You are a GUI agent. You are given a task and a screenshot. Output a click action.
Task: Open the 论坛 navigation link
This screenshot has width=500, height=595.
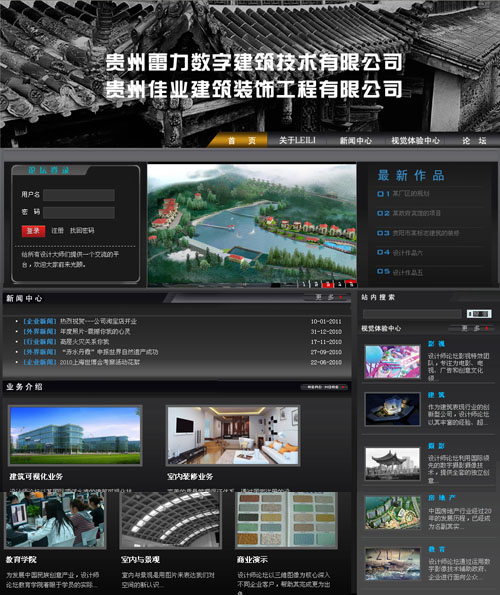474,141
